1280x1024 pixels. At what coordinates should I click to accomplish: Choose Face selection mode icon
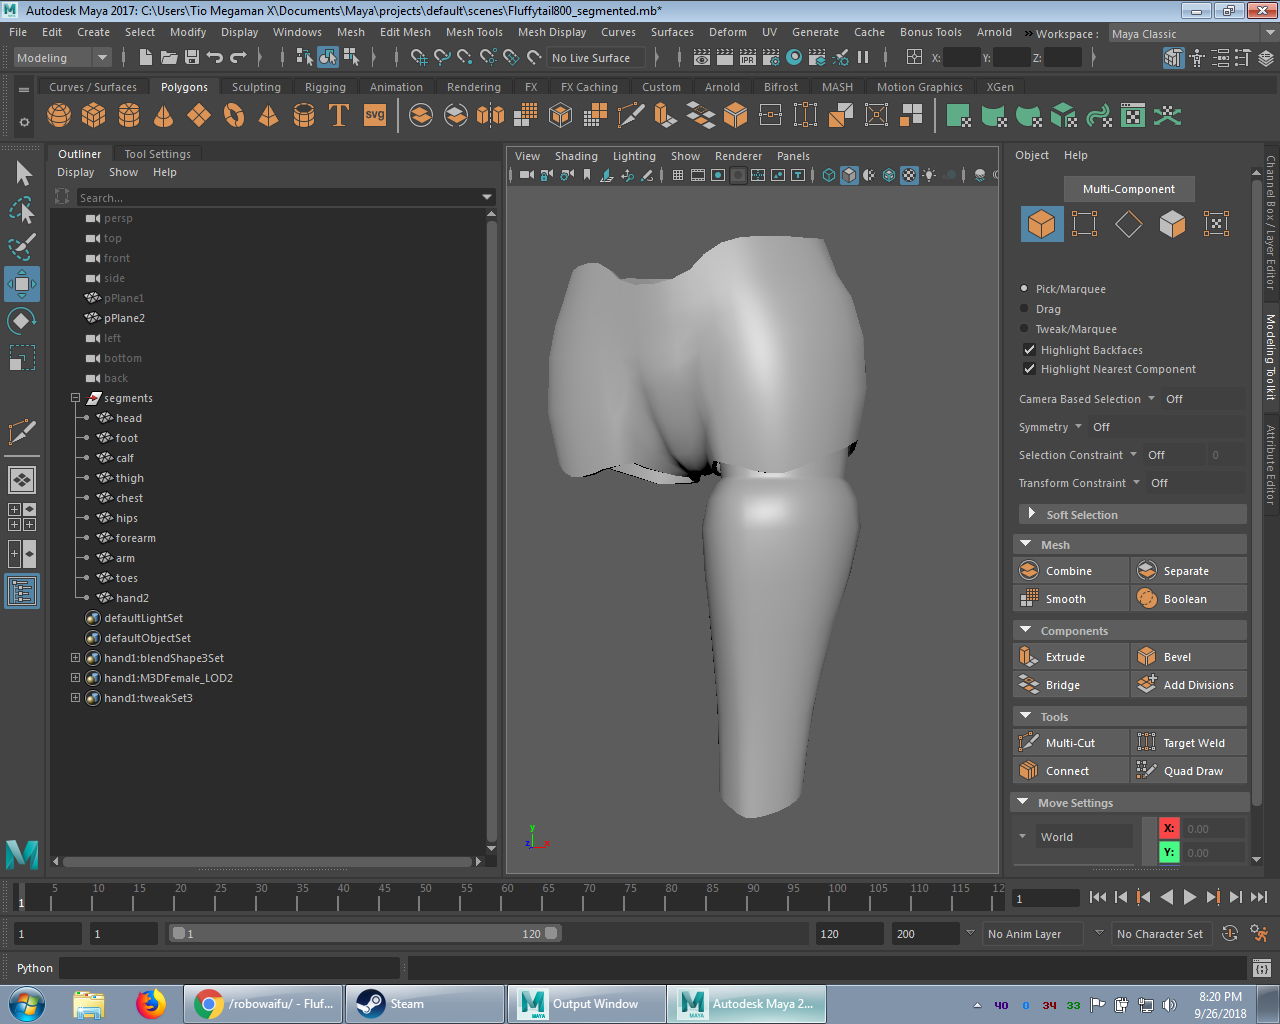coord(1172,224)
